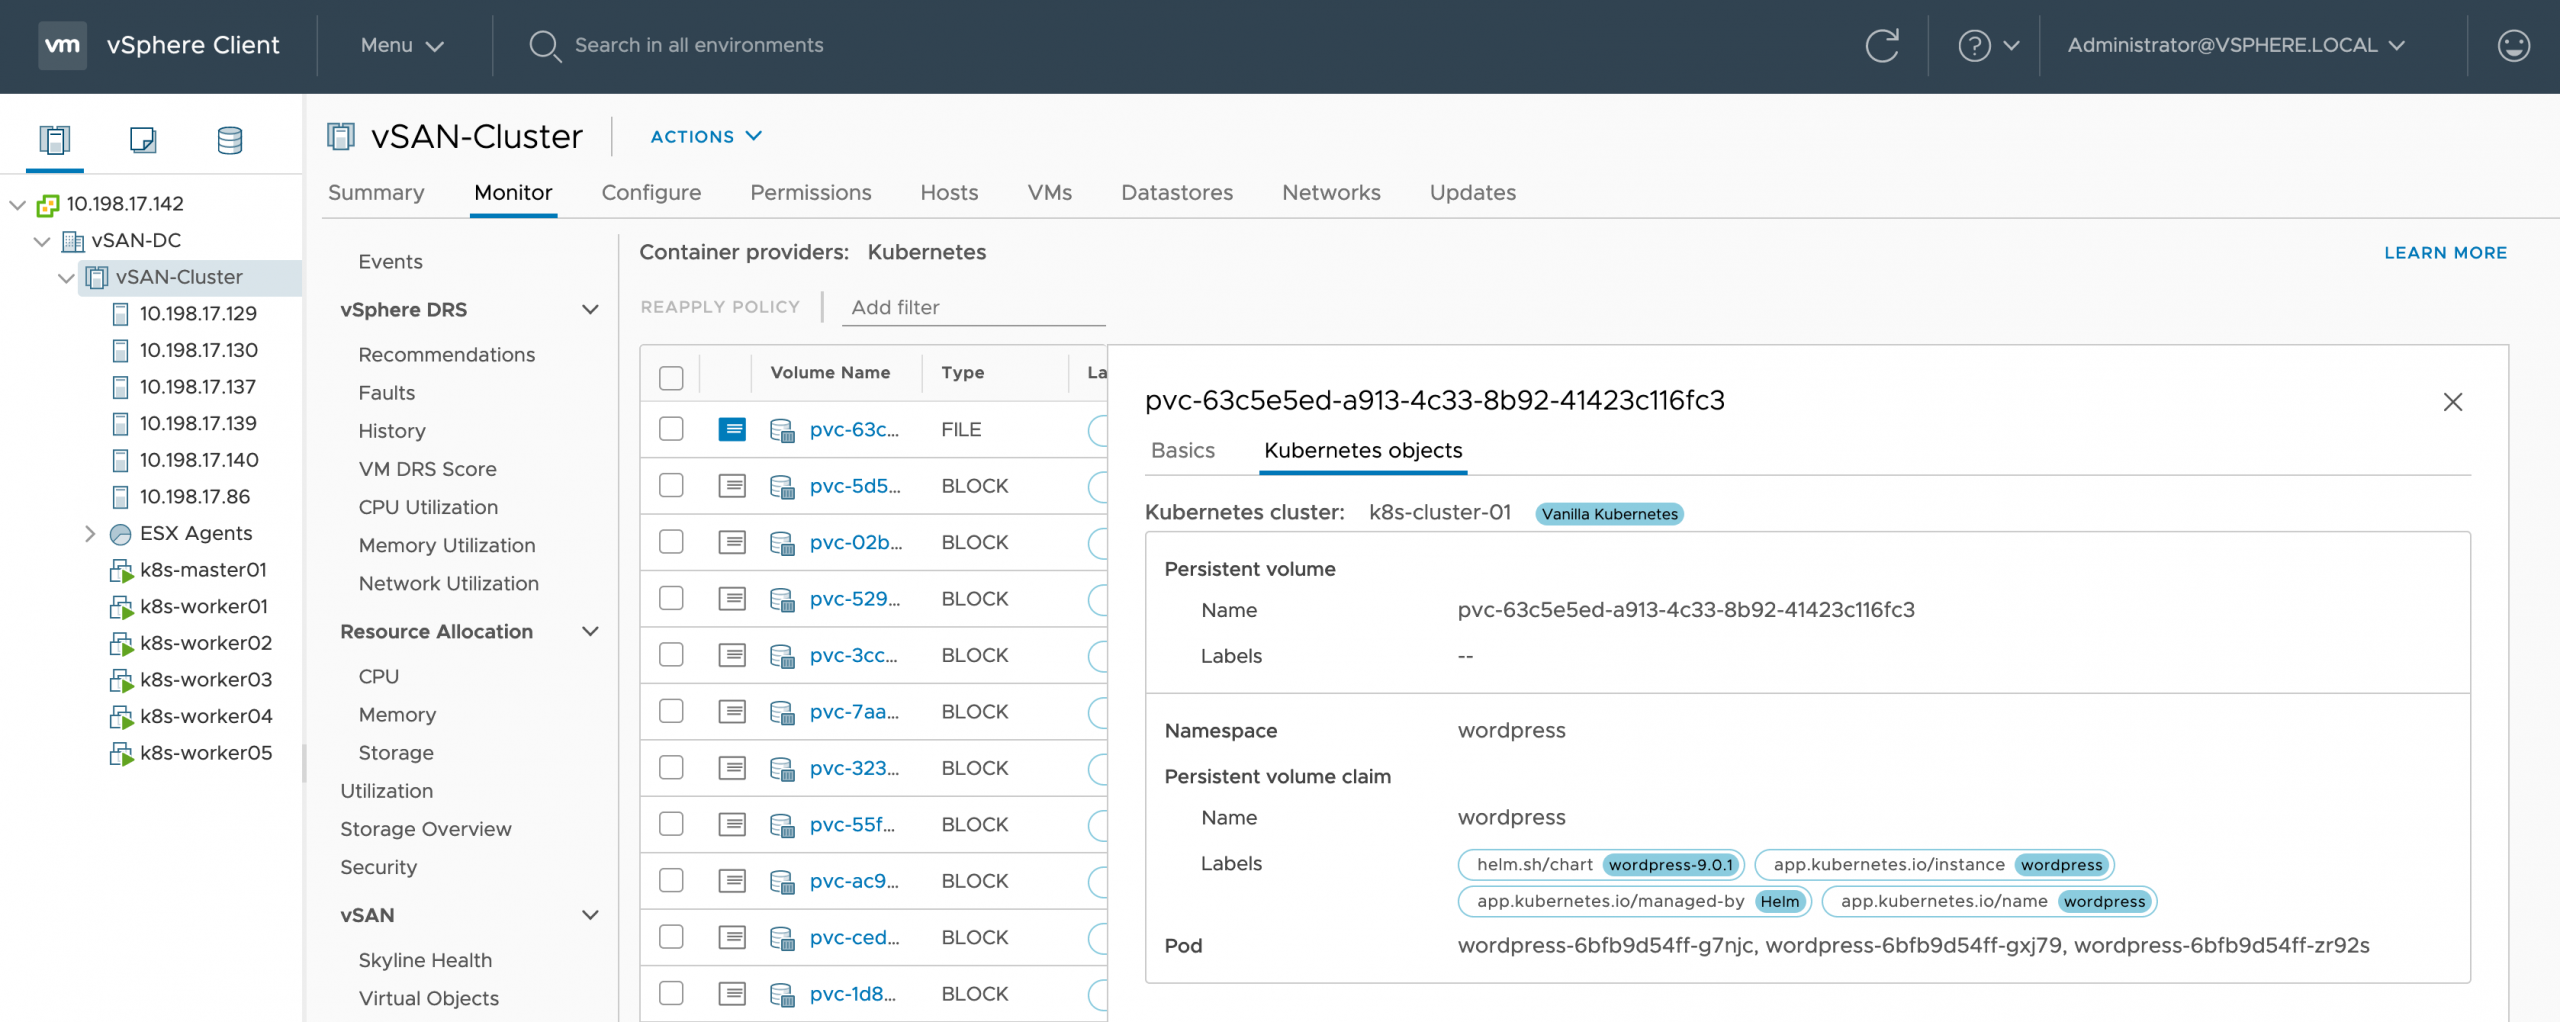This screenshot has height=1022, width=2560.
Task: Click the REAPPLY POLICY button
Action: [720, 307]
